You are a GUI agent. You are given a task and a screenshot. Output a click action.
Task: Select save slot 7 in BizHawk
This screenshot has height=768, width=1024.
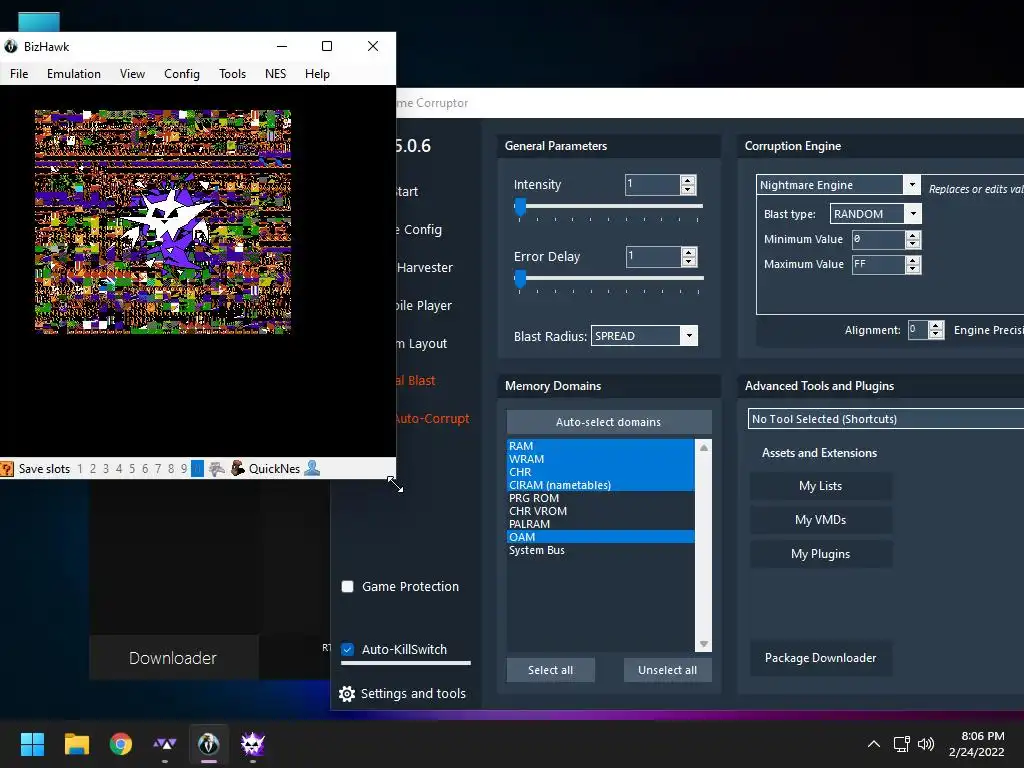158,469
